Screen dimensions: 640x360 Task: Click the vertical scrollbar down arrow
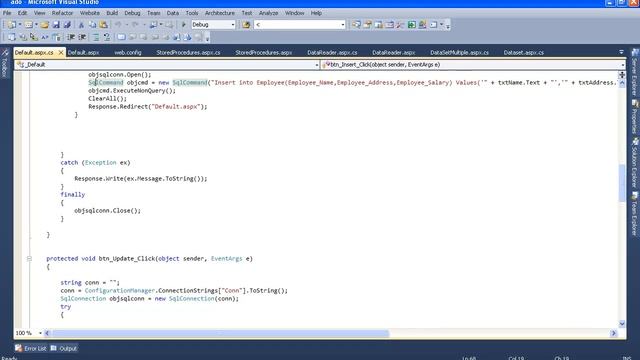pyautogui.click(x=622, y=324)
